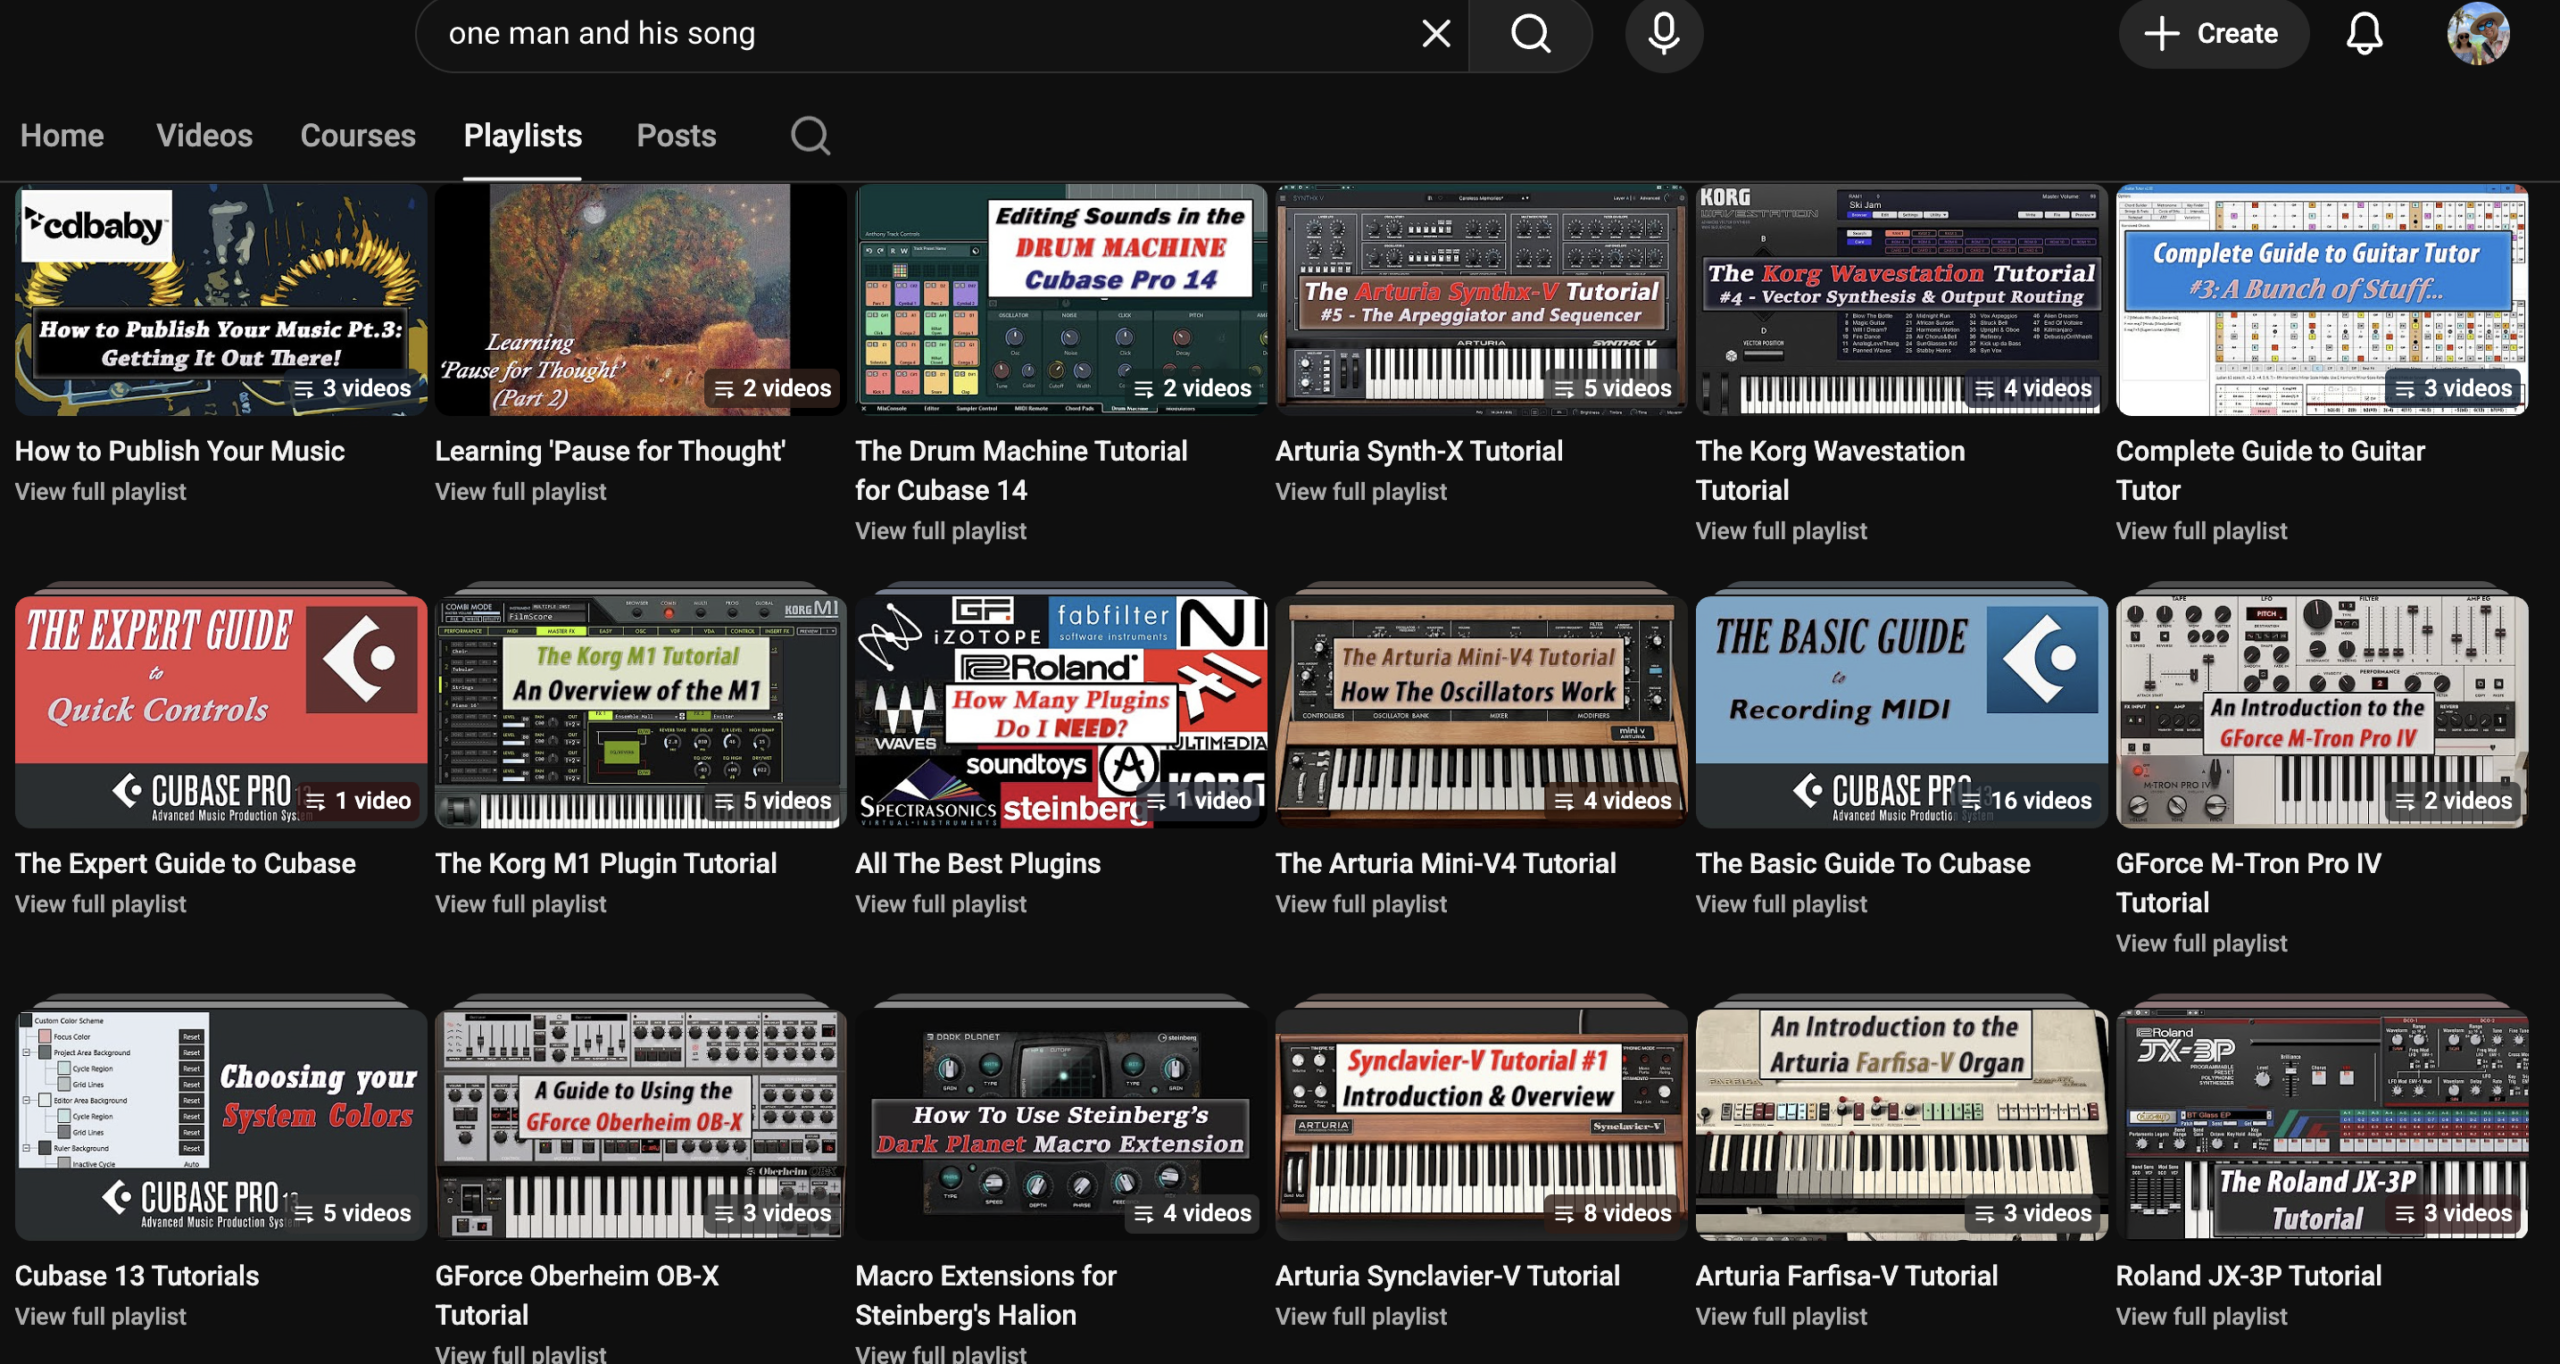
Task: Clear the search text with X
Action: point(1436,34)
